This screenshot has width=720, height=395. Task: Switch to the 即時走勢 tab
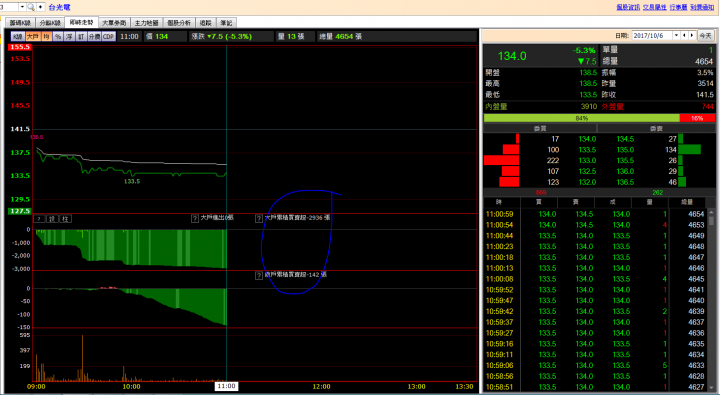[81, 22]
